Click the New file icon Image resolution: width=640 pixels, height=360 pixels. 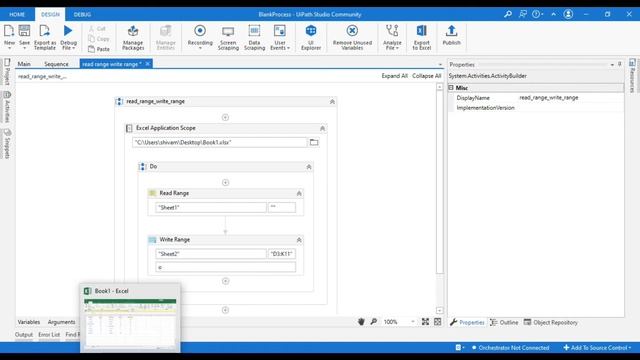9,31
